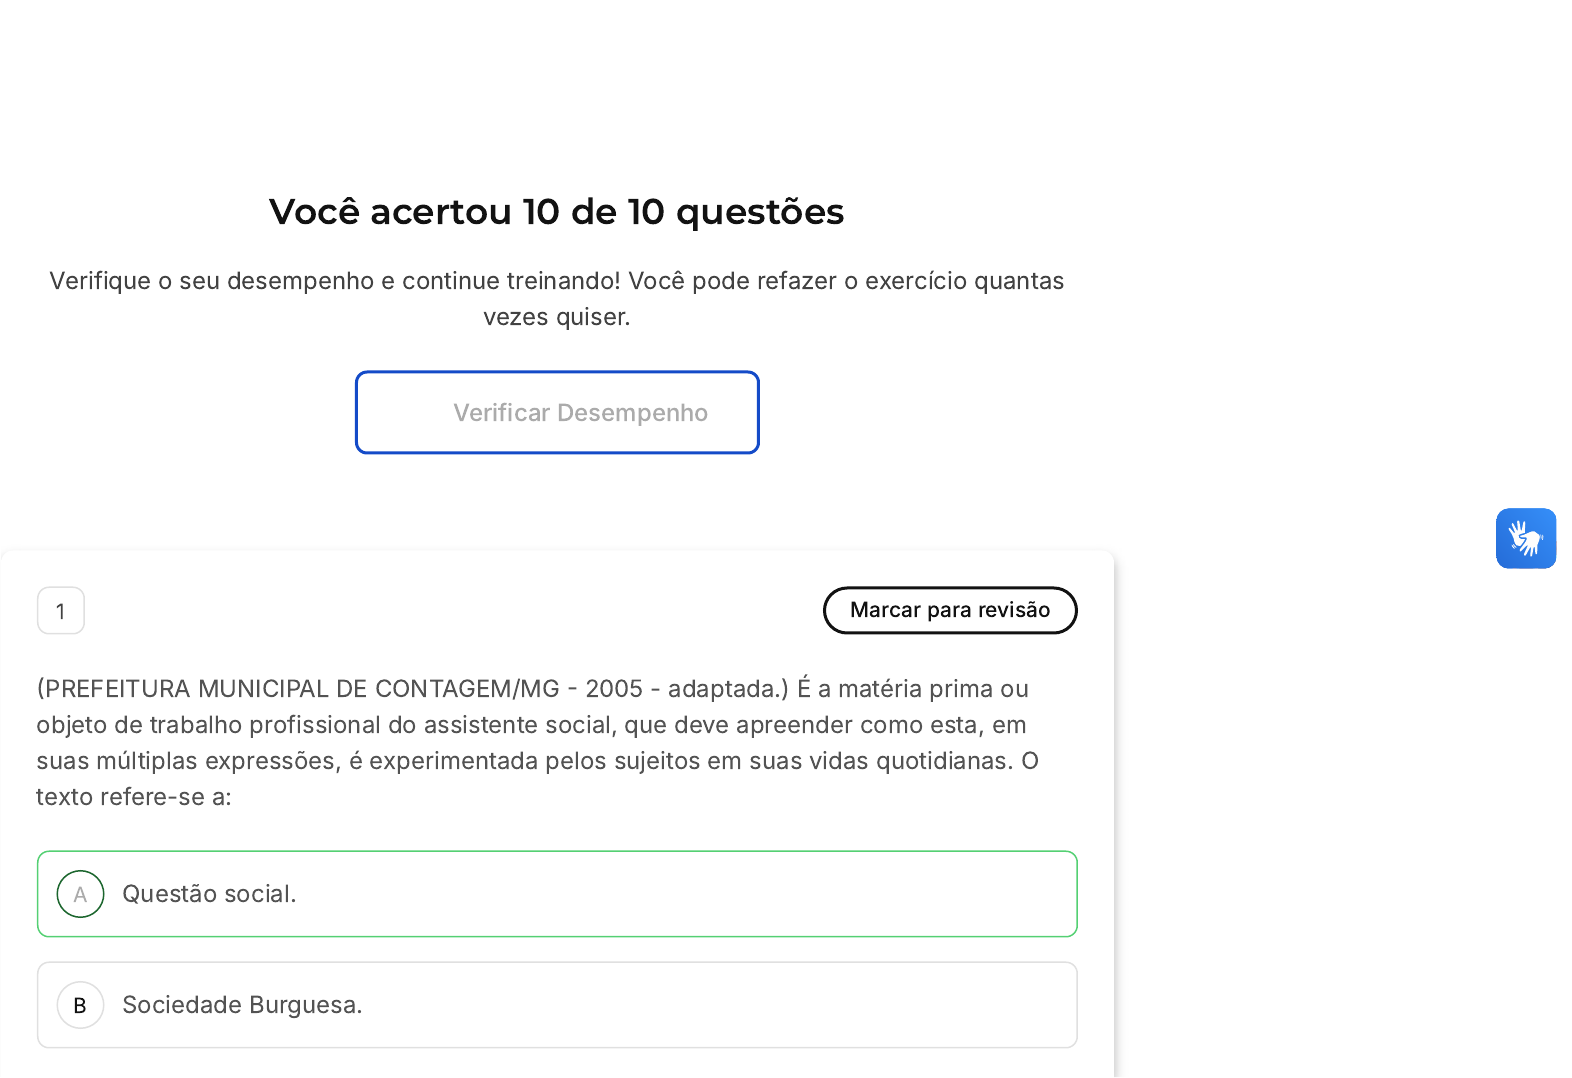The height and width of the screenshot is (1078, 1572).
Task: Select the option A letter circle
Action: point(81,894)
